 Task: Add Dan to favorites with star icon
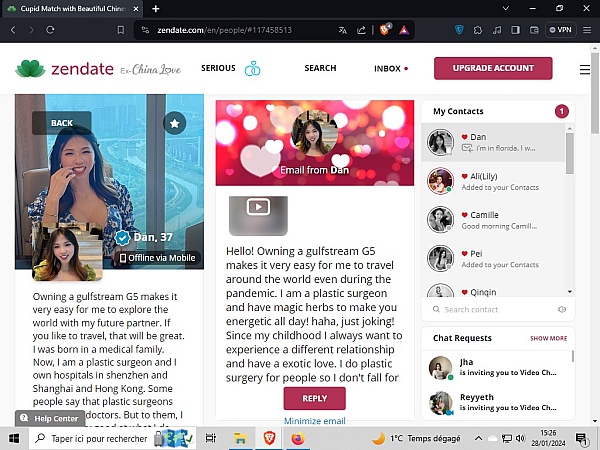point(174,123)
